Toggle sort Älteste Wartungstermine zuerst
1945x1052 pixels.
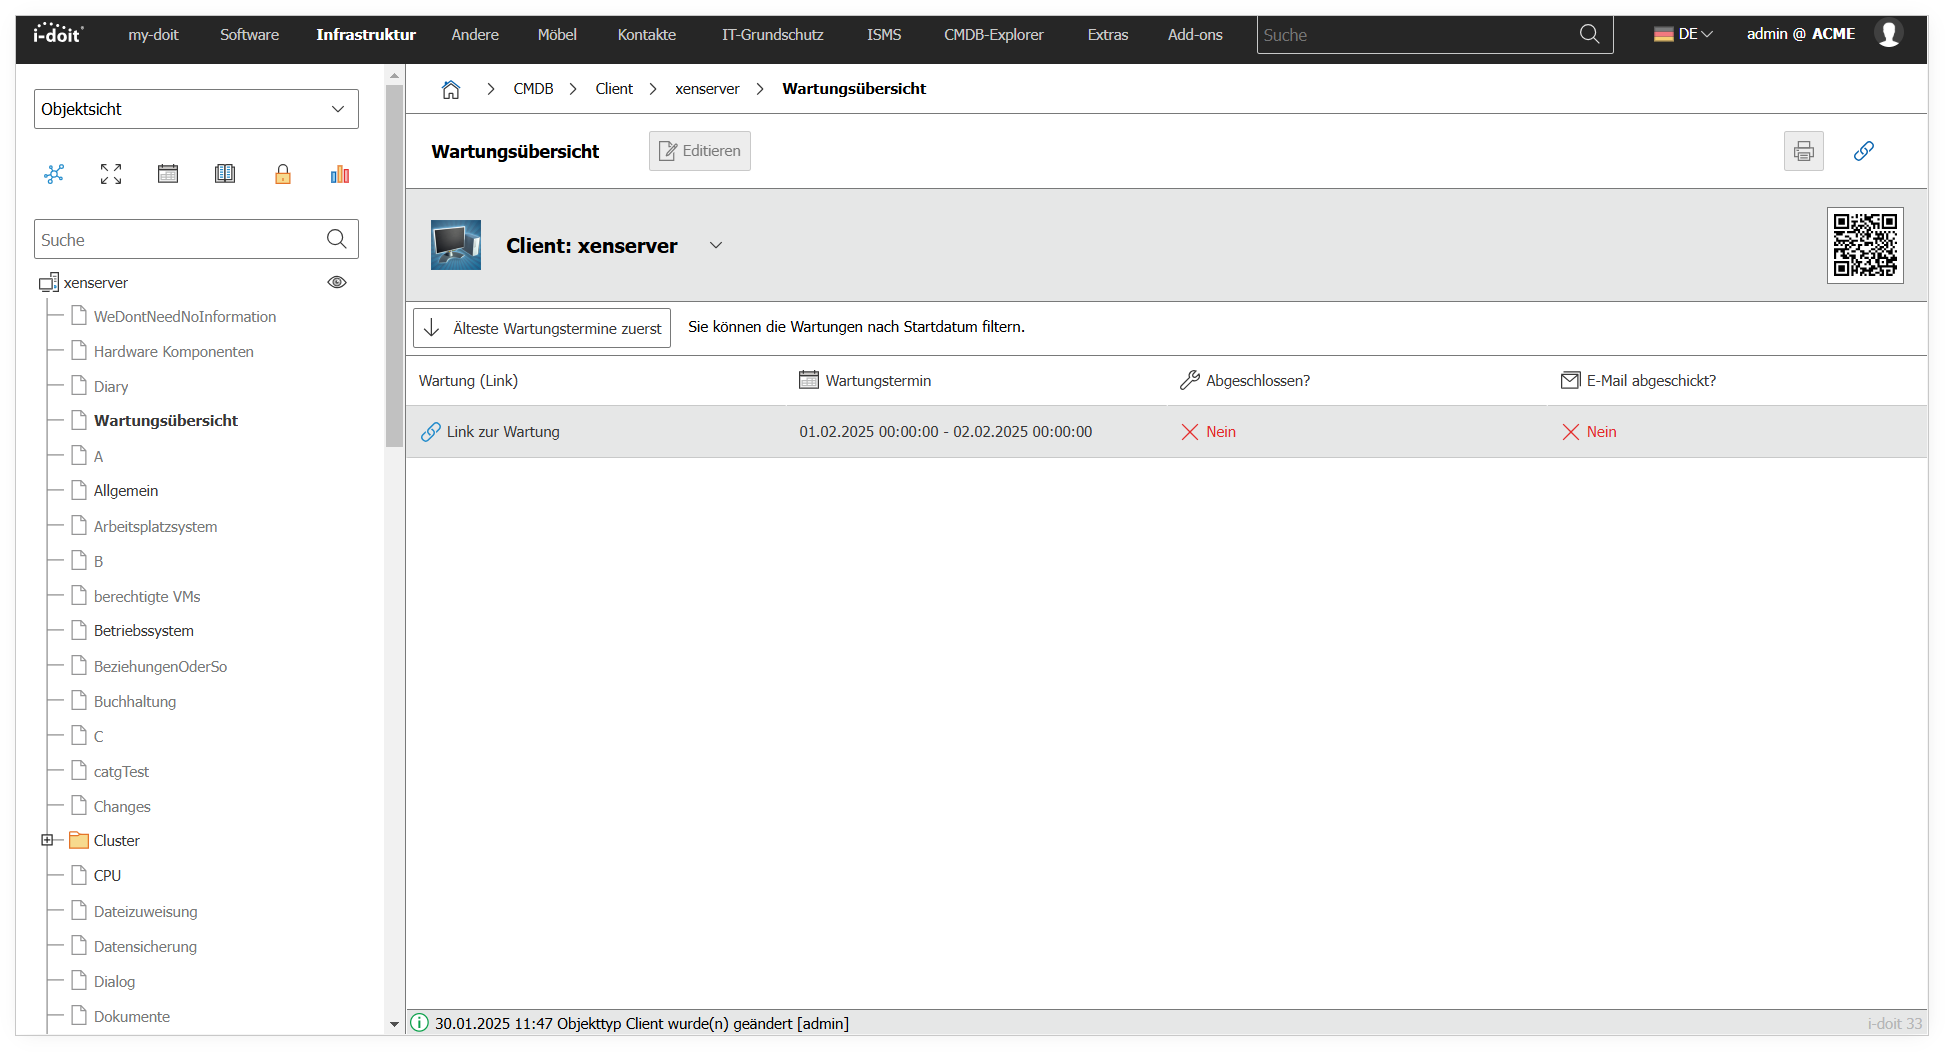[x=542, y=328]
